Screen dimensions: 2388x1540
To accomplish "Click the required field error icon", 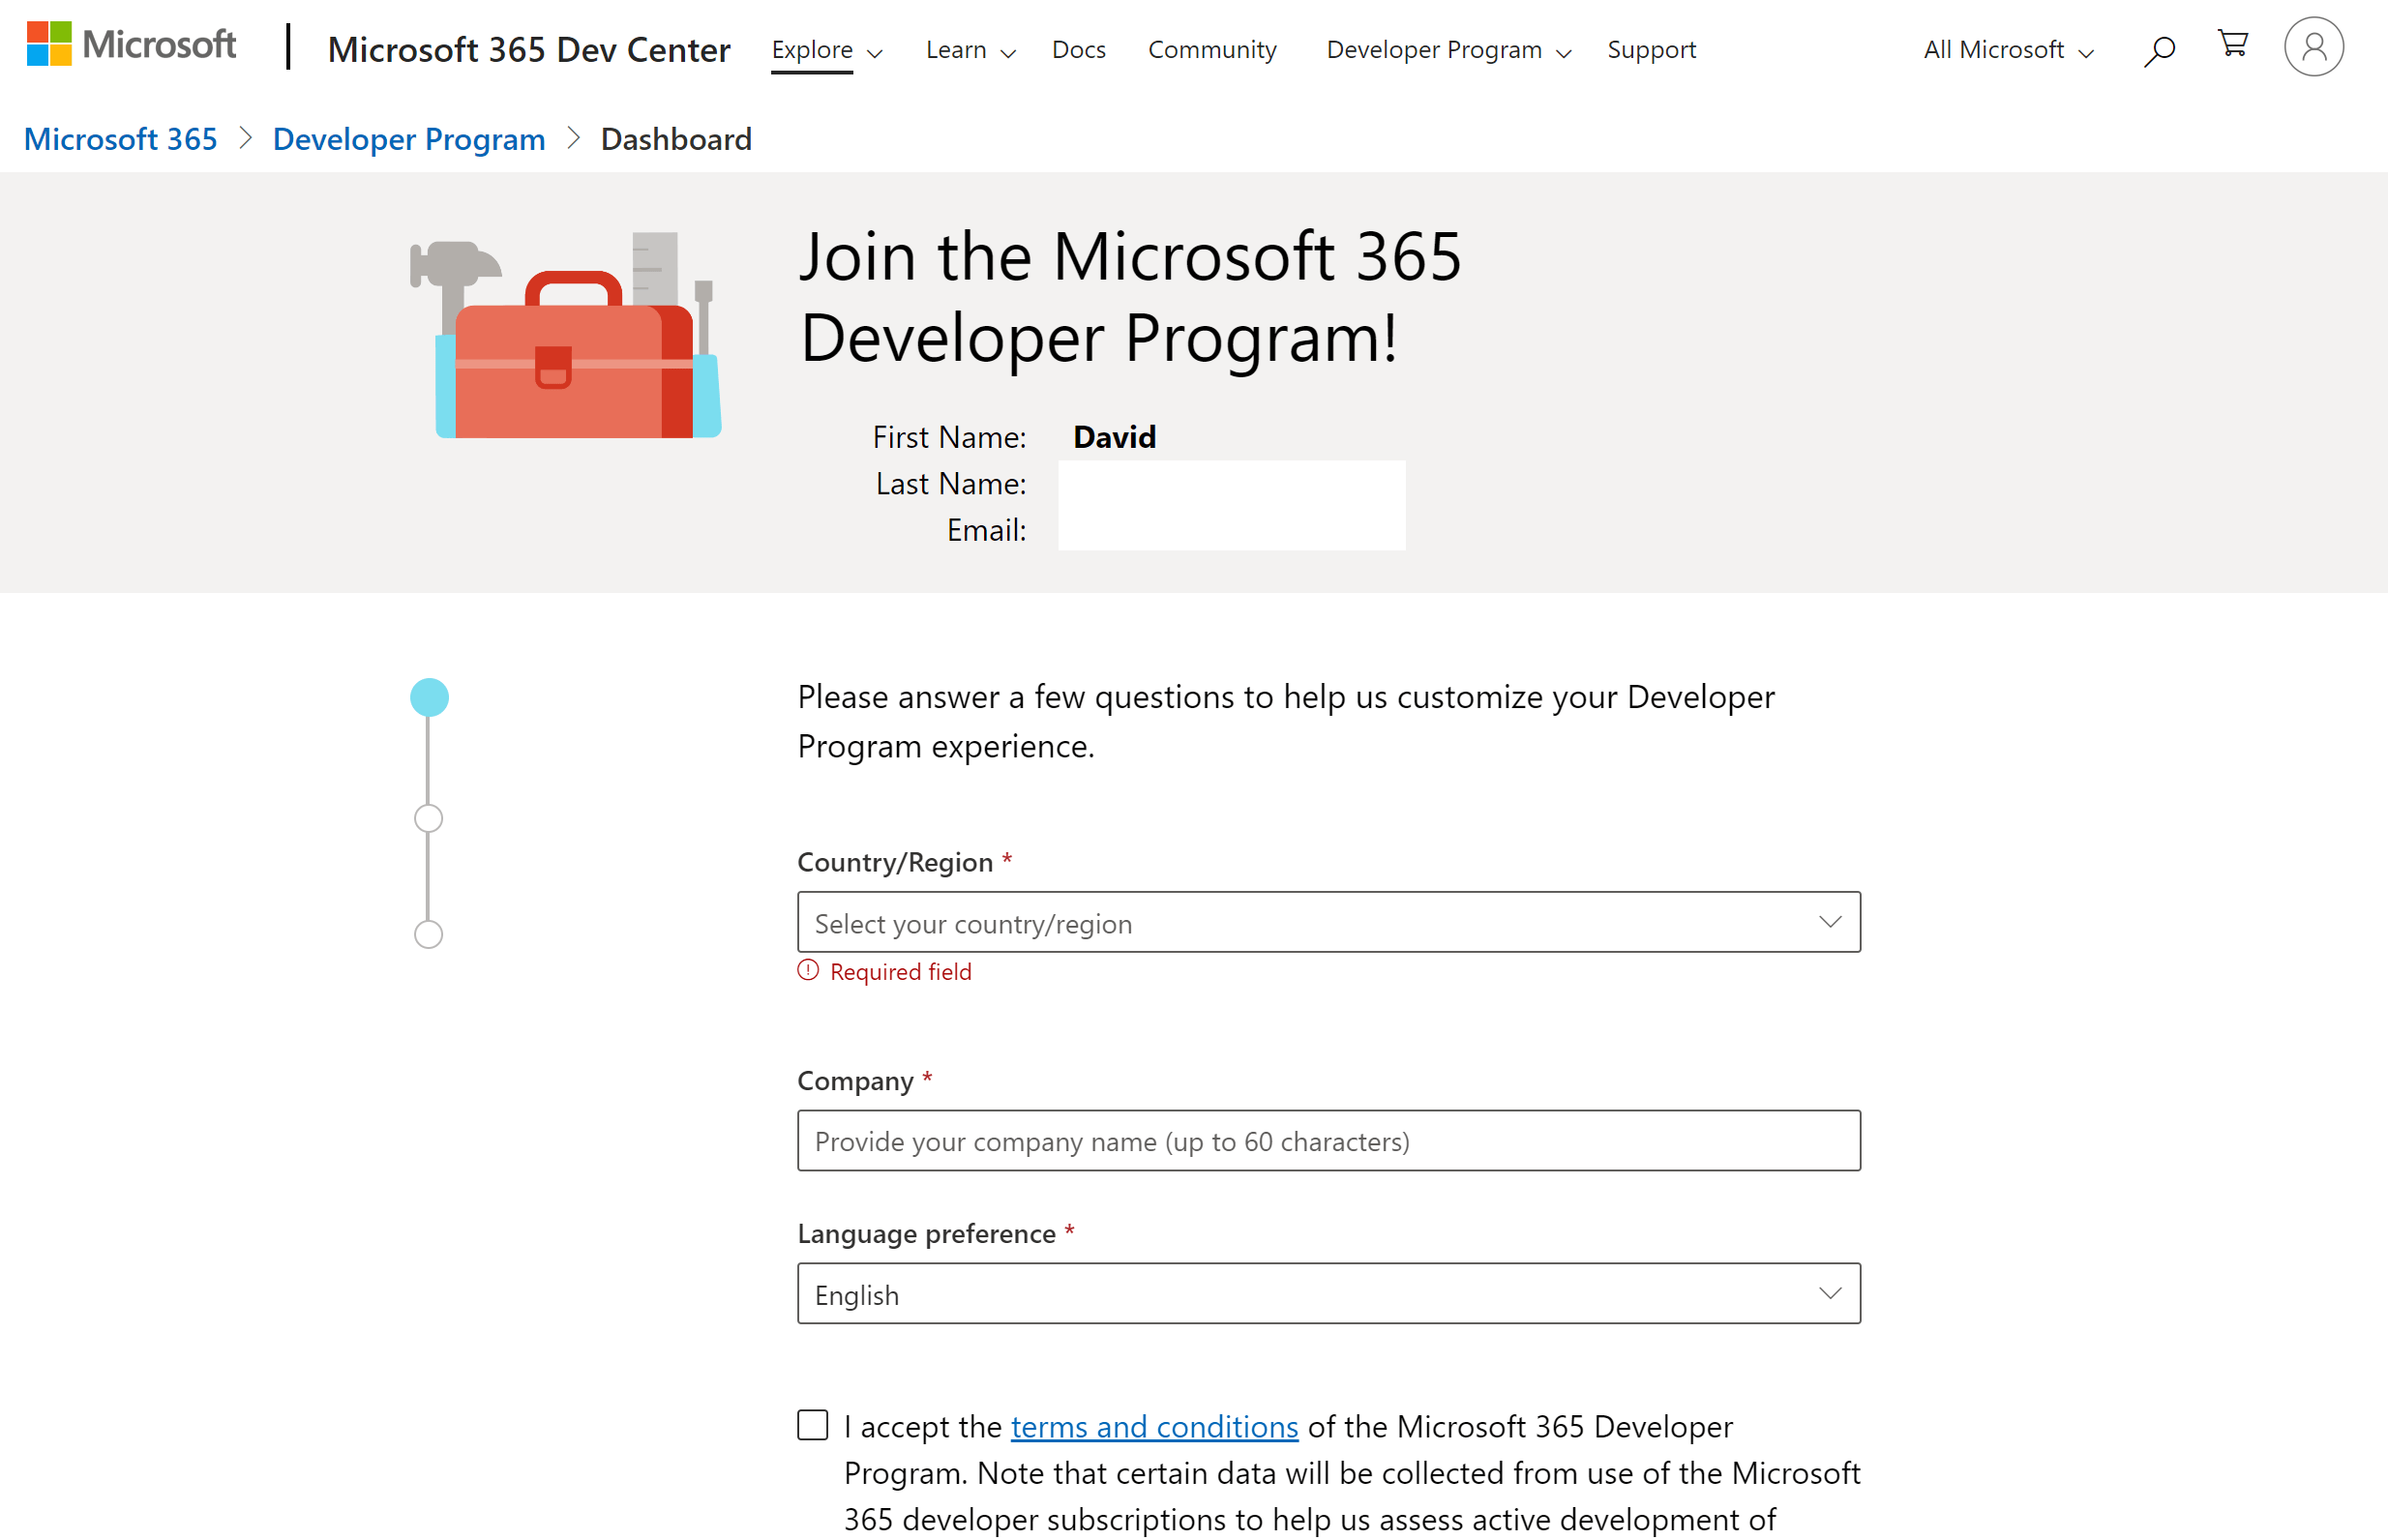I will pos(807,971).
